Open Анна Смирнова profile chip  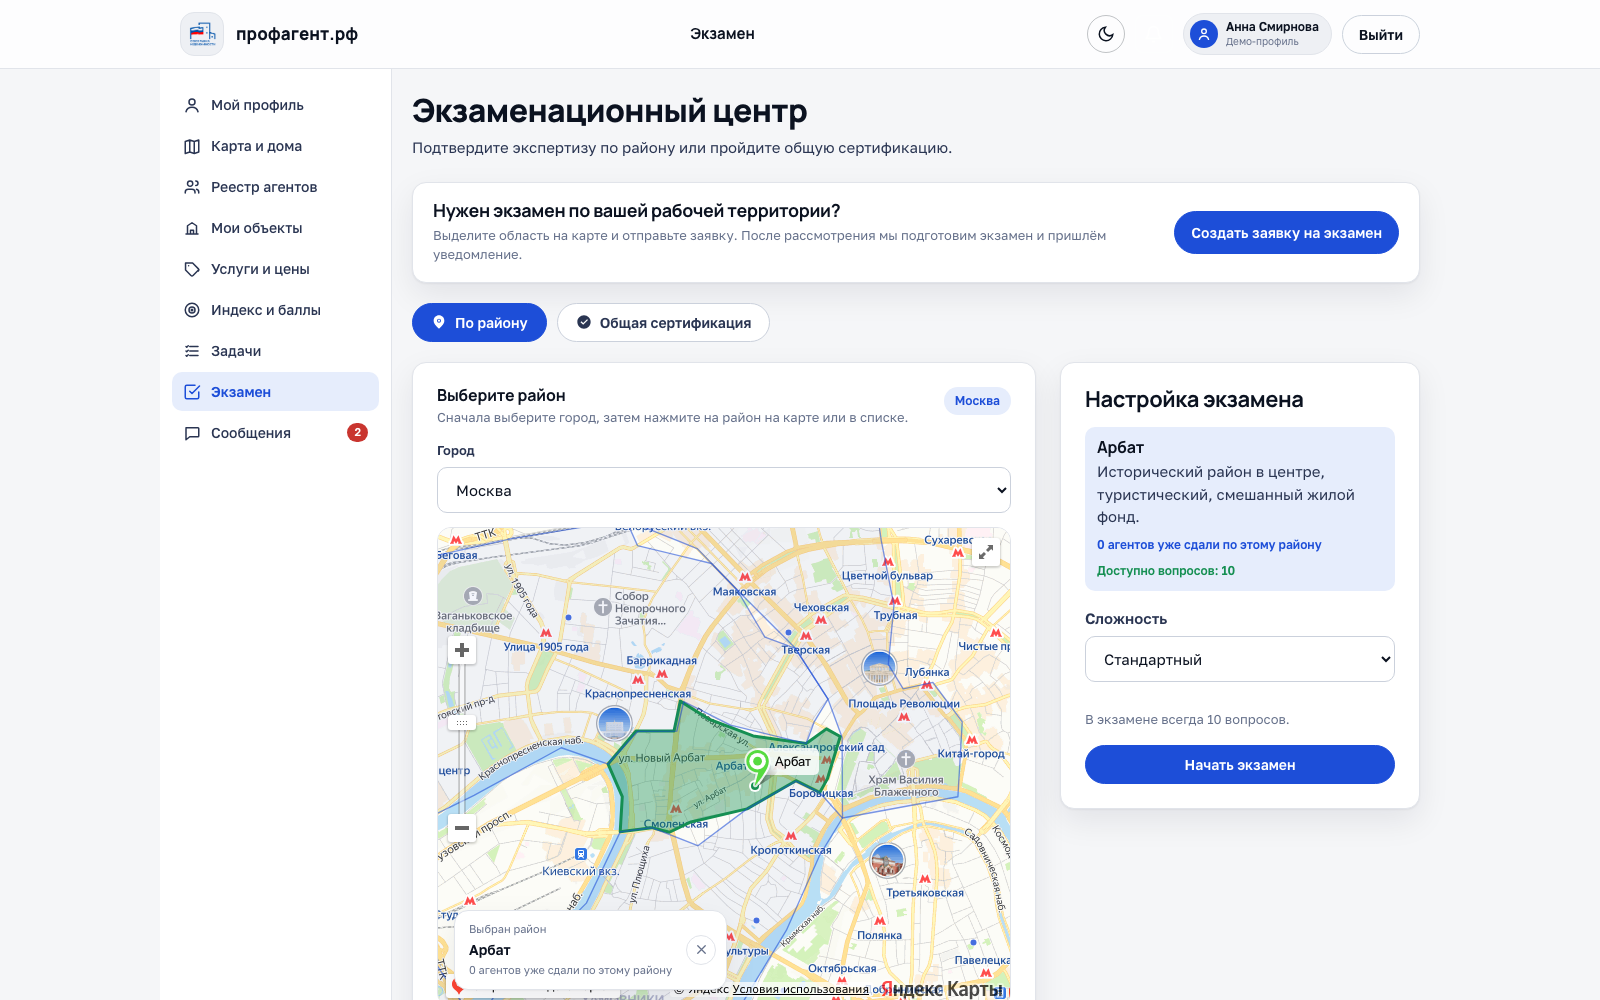tap(1257, 34)
